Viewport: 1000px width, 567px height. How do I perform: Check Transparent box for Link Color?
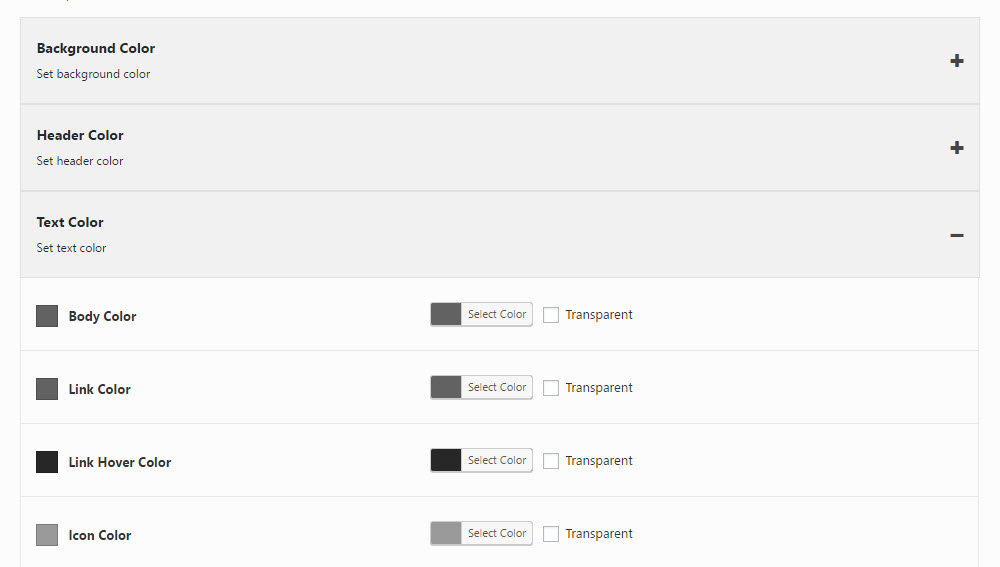pyautogui.click(x=551, y=388)
